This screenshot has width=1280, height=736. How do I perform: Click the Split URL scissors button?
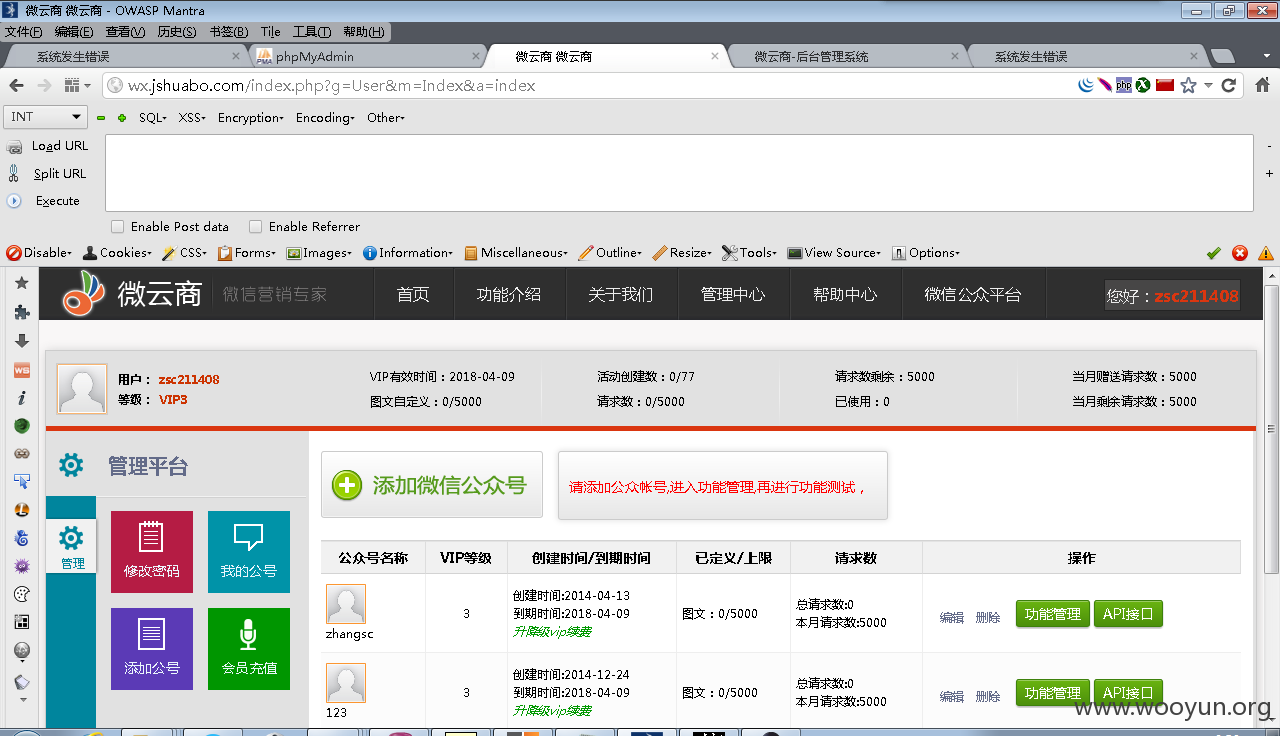[x=14, y=173]
